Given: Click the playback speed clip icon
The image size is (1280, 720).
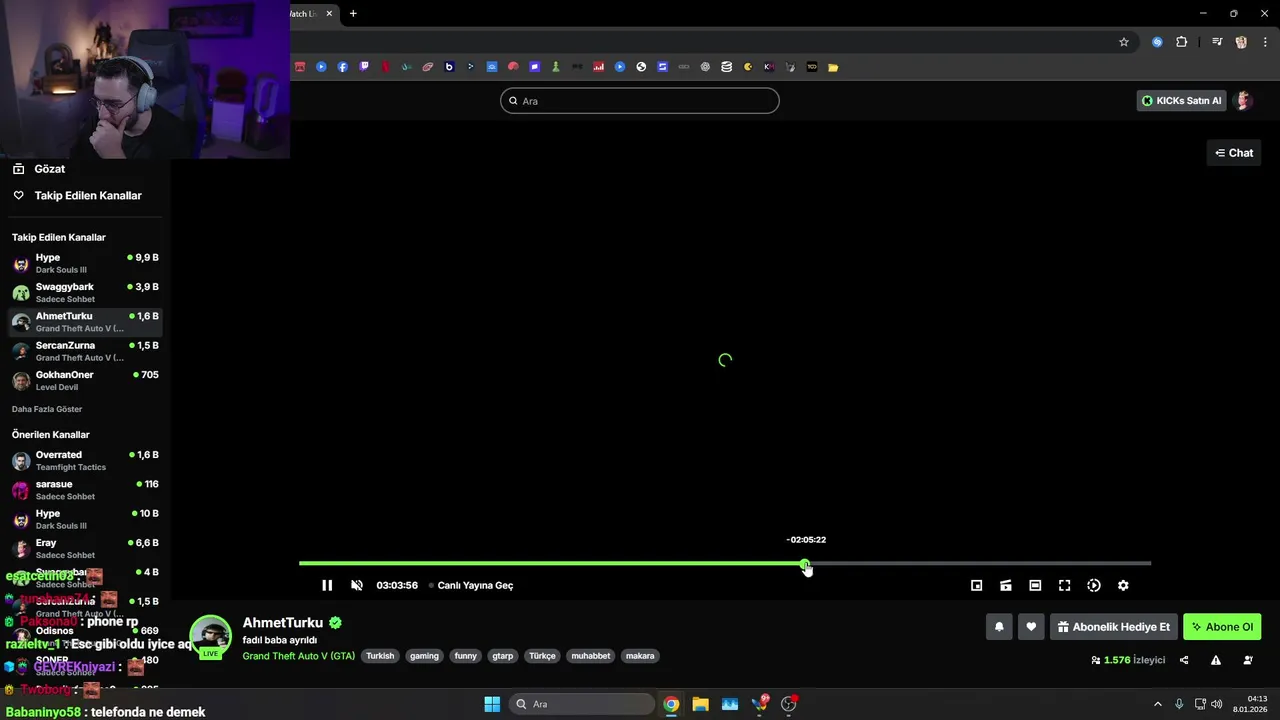Looking at the screenshot, I should coord(1094,585).
